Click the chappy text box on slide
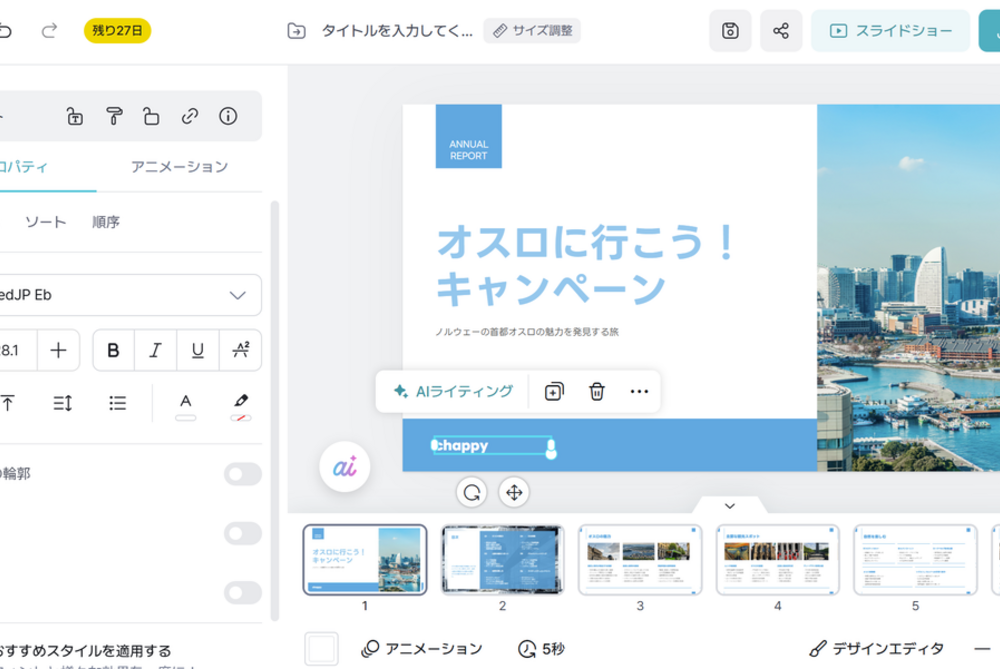The image size is (1000, 669). coord(491,445)
